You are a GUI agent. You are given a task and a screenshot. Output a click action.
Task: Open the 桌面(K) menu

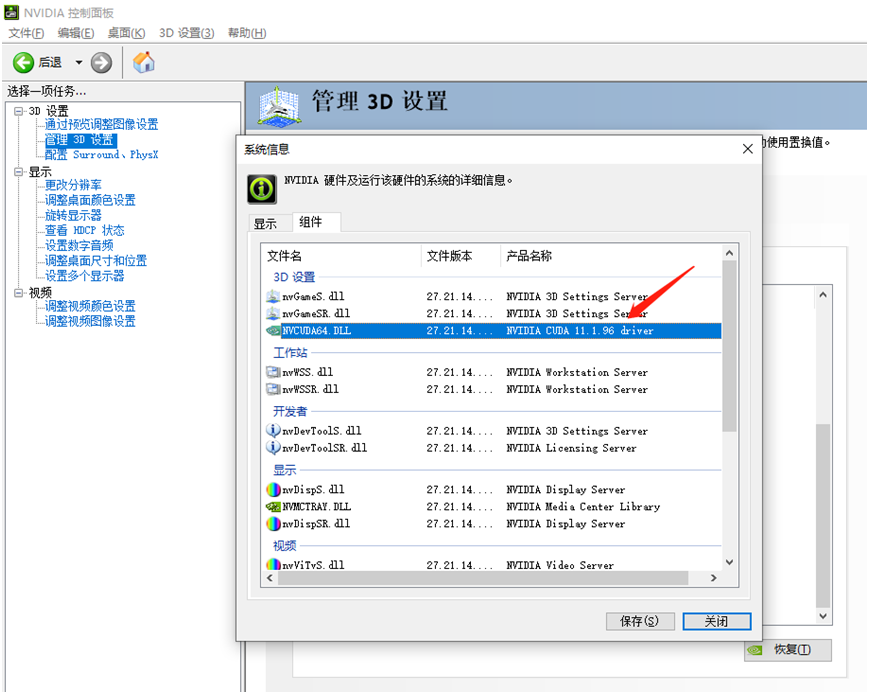click(x=126, y=33)
